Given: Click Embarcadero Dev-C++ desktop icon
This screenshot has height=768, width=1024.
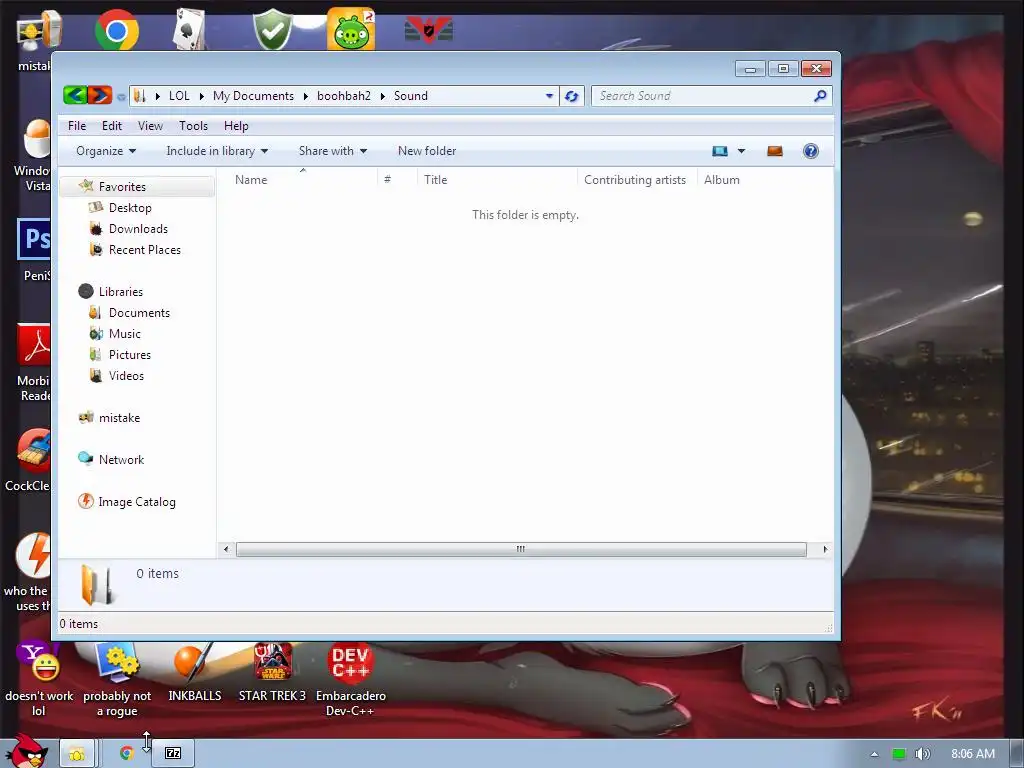Looking at the screenshot, I should pos(351,680).
